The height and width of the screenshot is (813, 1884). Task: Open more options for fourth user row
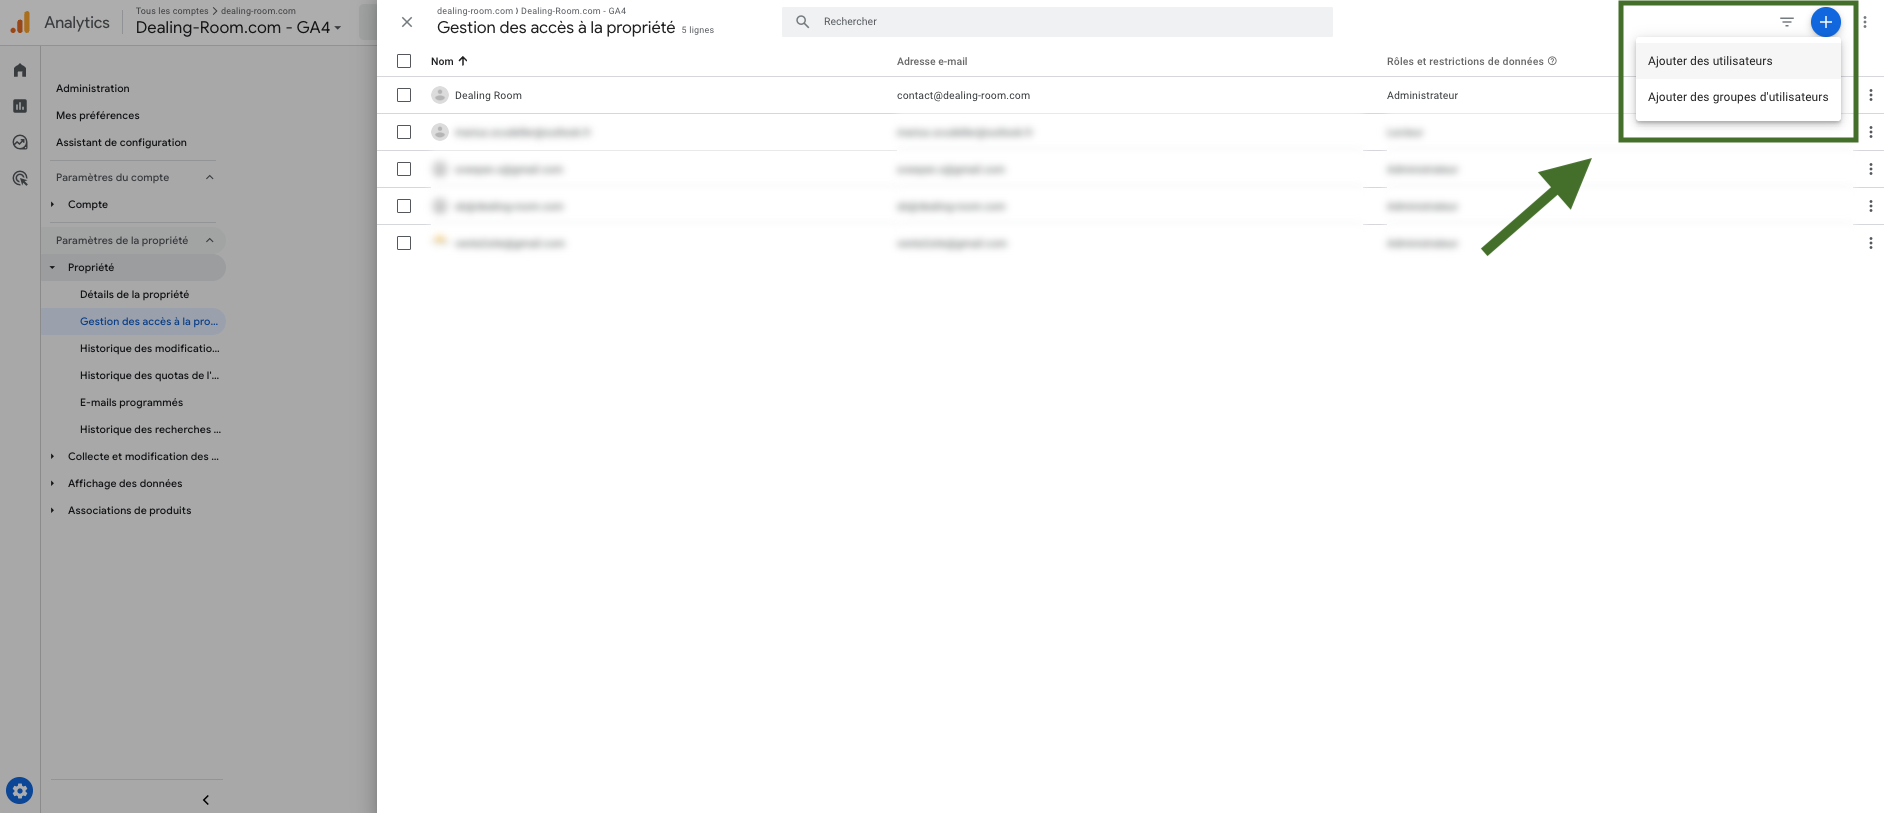point(1871,206)
